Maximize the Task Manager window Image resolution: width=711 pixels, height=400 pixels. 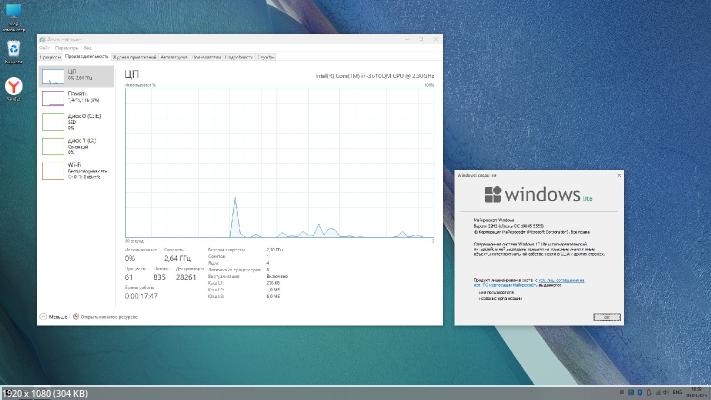pyautogui.click(x=421, y=39)
